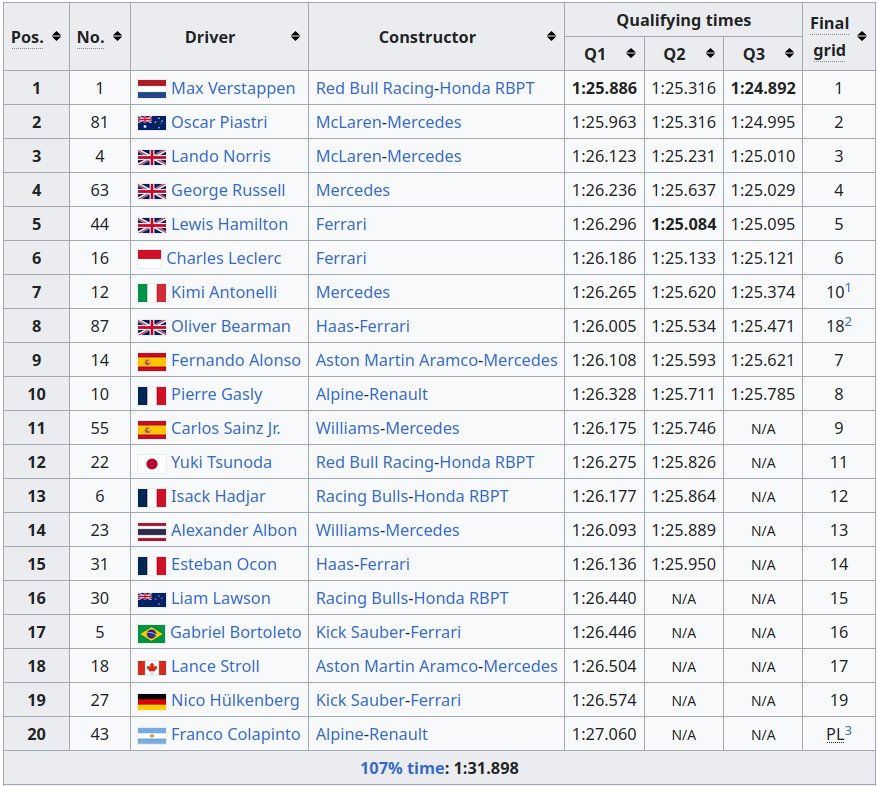Click the Qualifying times header
This screenshot has width=878, height=786.
(x=684, y=20)
